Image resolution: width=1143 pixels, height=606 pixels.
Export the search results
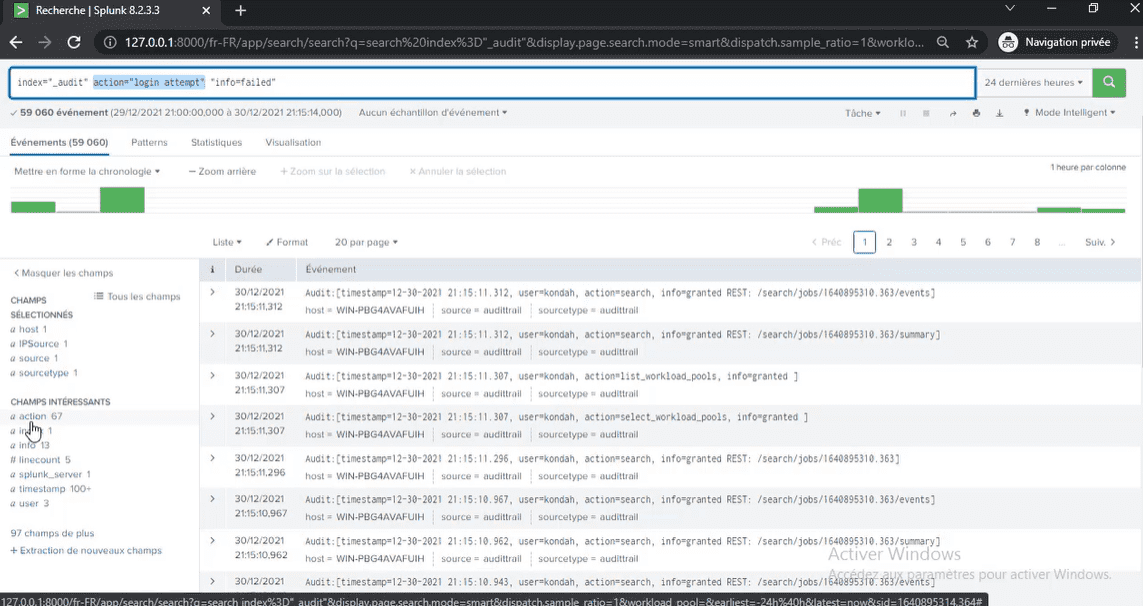click(999, 113)
